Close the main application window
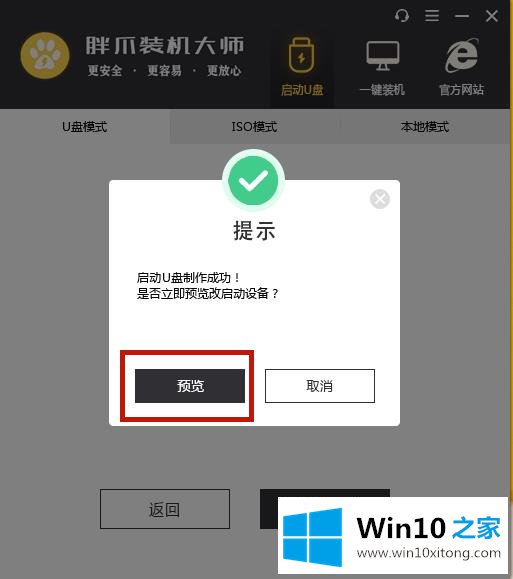 [x=492, y=16]
